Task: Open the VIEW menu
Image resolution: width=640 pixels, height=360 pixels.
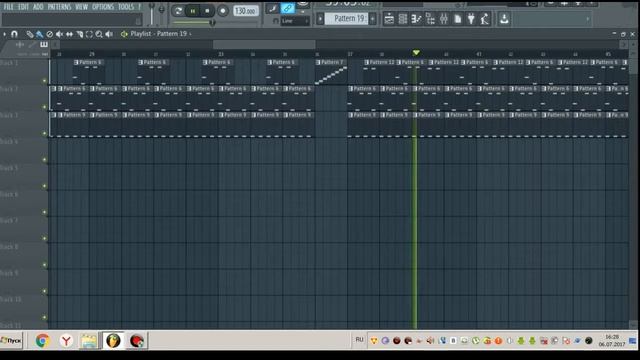Action: point(81,7)
